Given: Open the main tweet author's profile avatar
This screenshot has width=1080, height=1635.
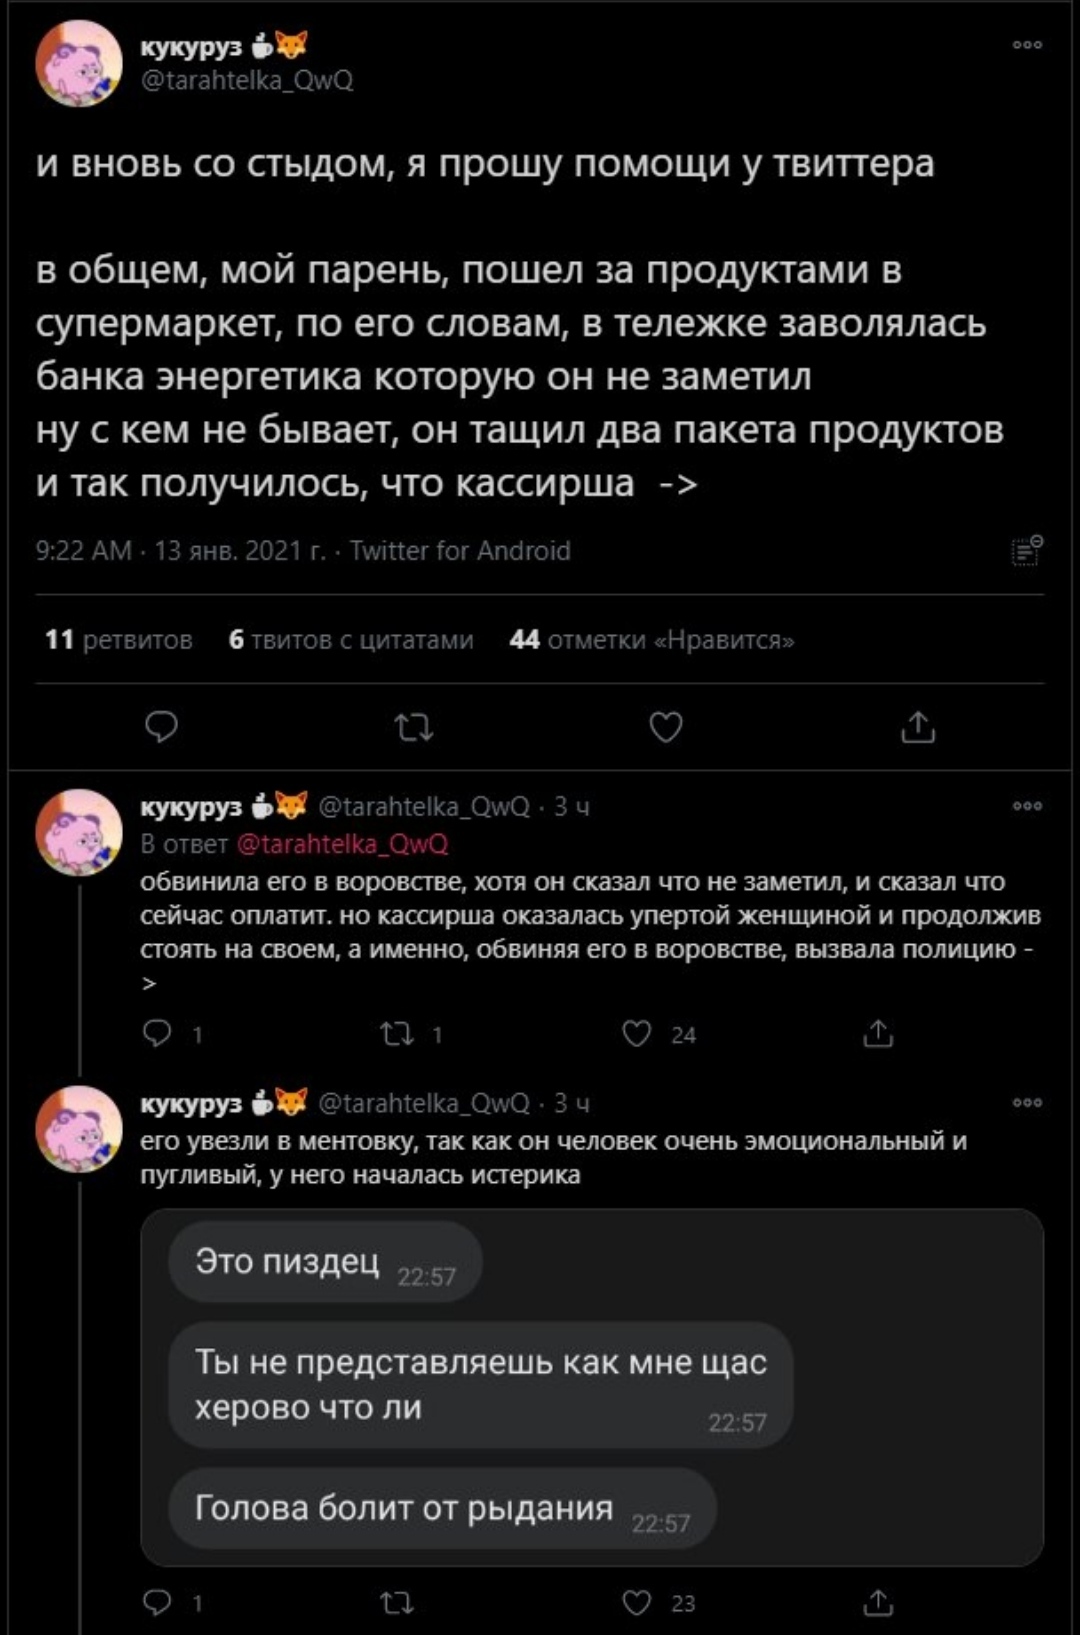Looking at the screenshot, I should [x=79, y=63].
